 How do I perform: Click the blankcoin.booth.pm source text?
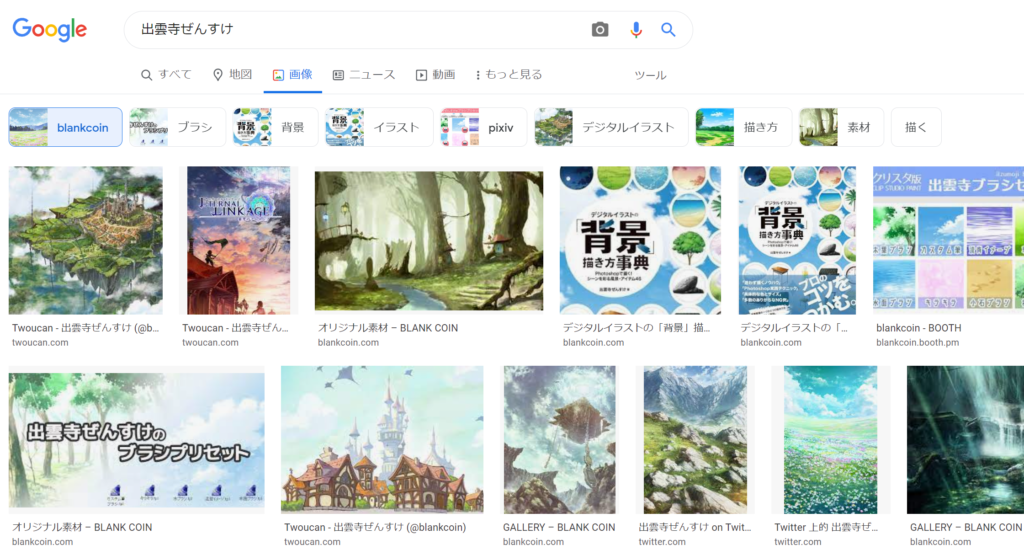(x=918, y=342)
